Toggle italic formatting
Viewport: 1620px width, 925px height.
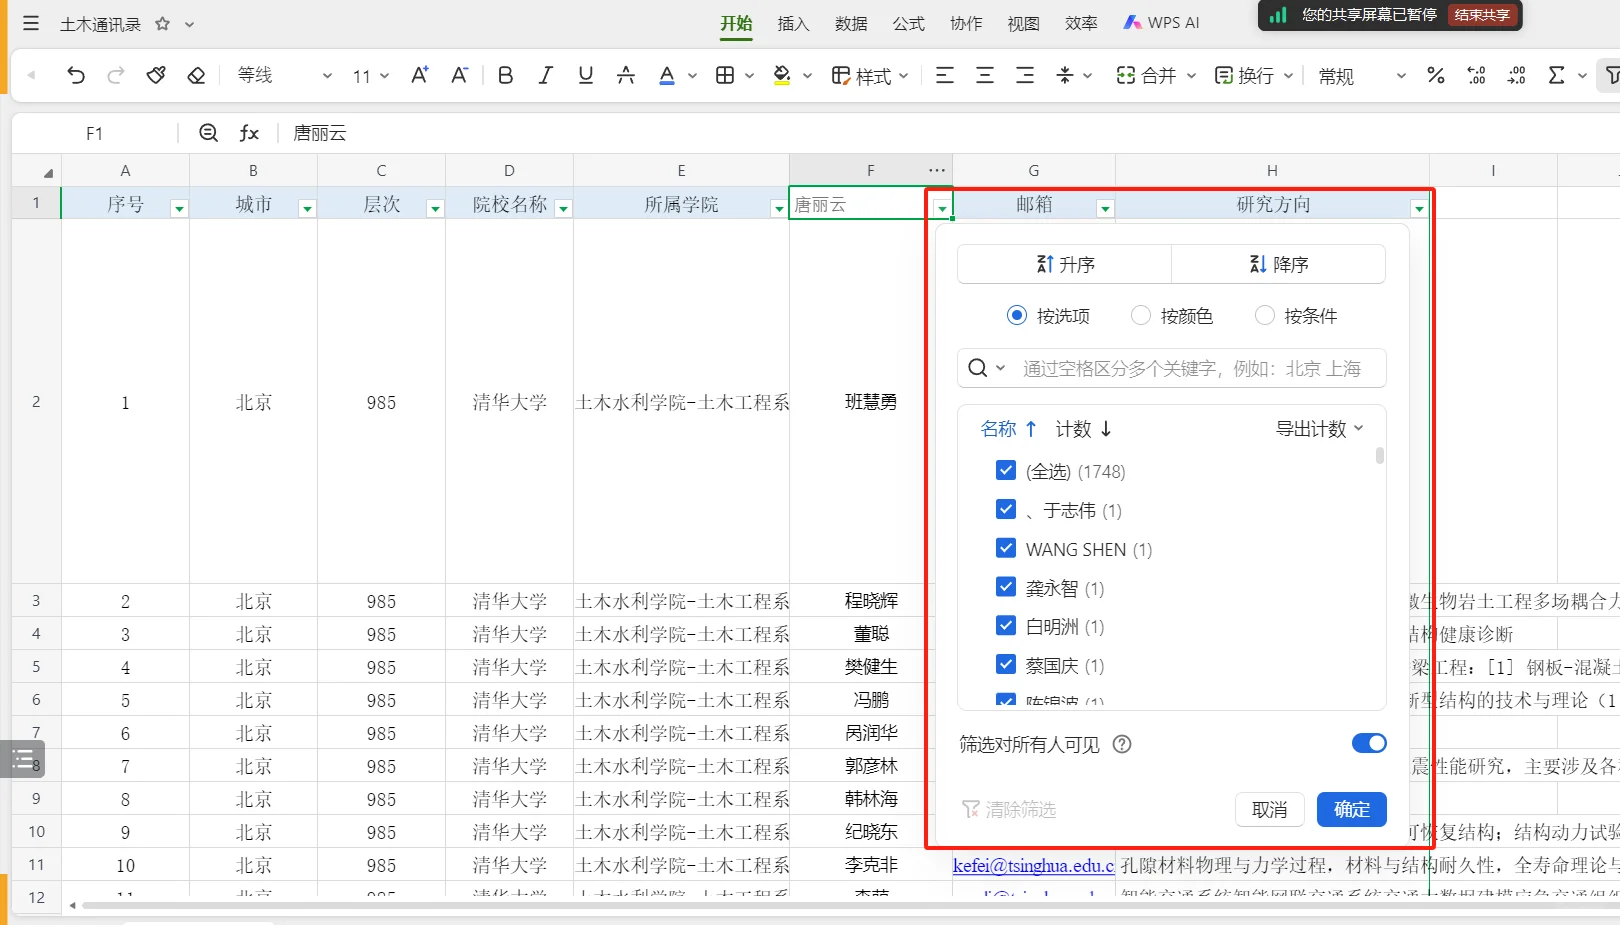point(545,75)
